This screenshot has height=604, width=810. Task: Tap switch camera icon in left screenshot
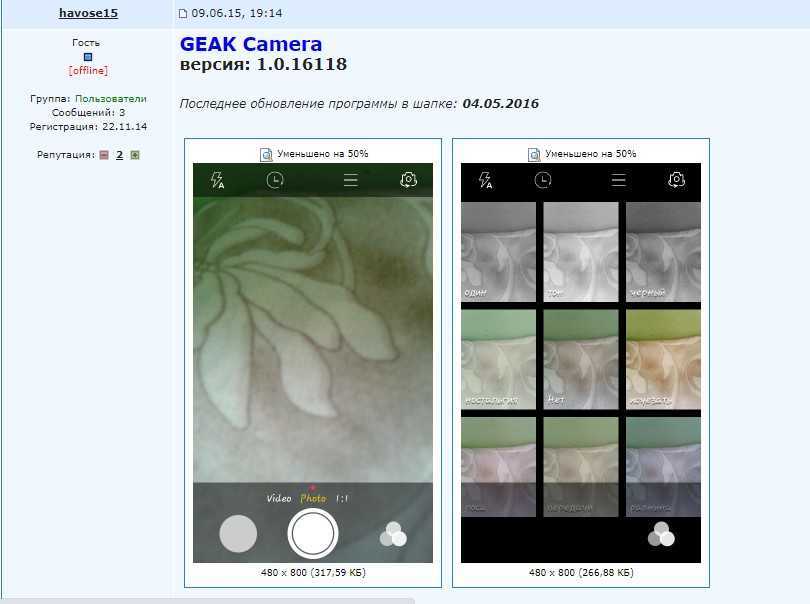408,180
